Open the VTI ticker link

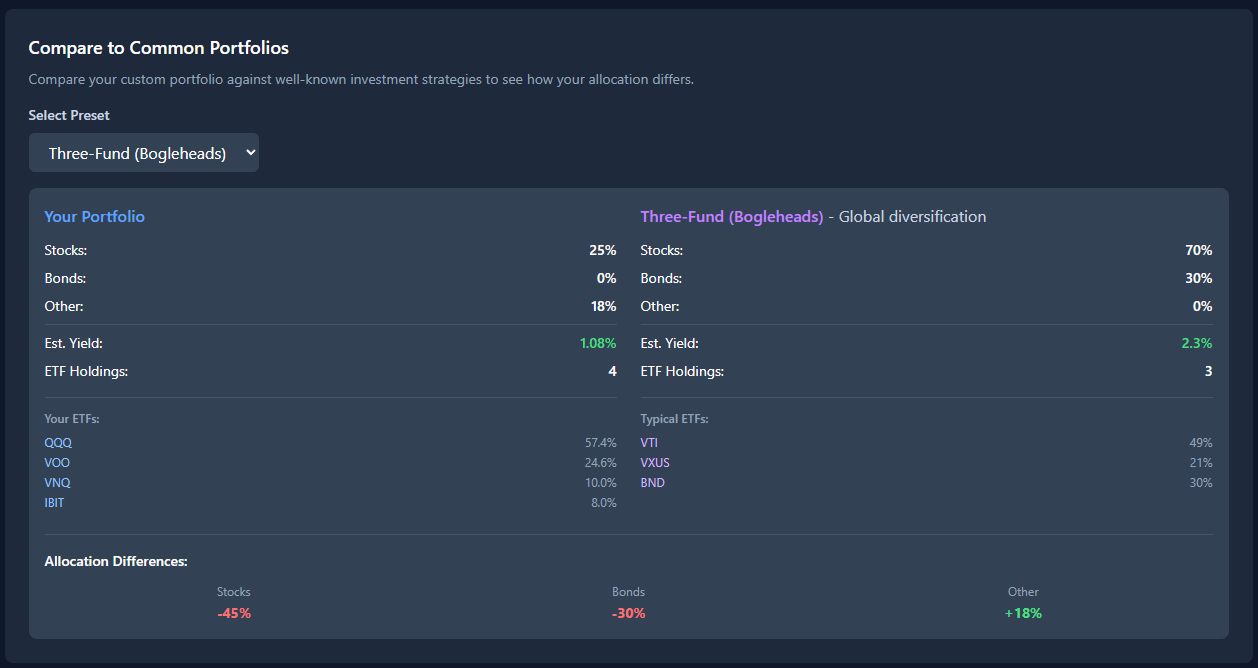(648, 442)
